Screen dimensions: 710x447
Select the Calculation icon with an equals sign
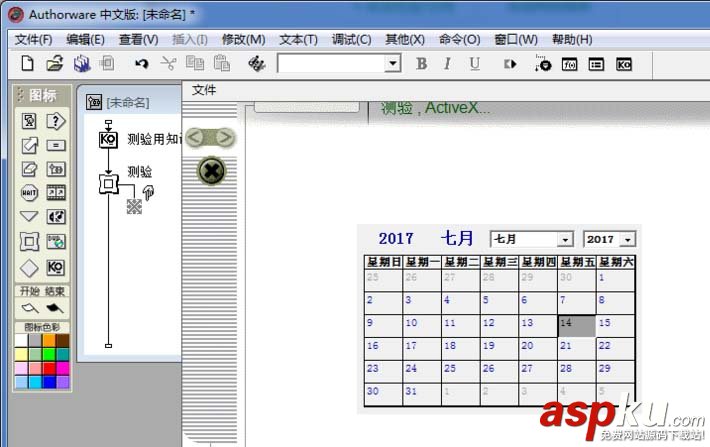pos(56,145)
